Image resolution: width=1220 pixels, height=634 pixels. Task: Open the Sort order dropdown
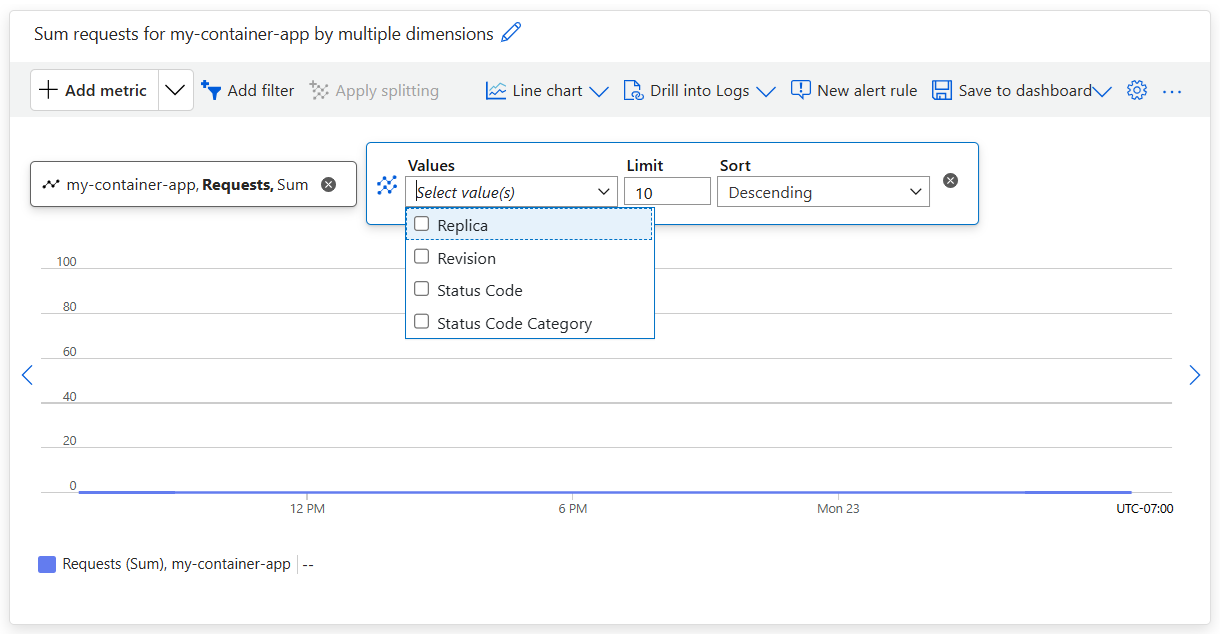pos(822,191)
